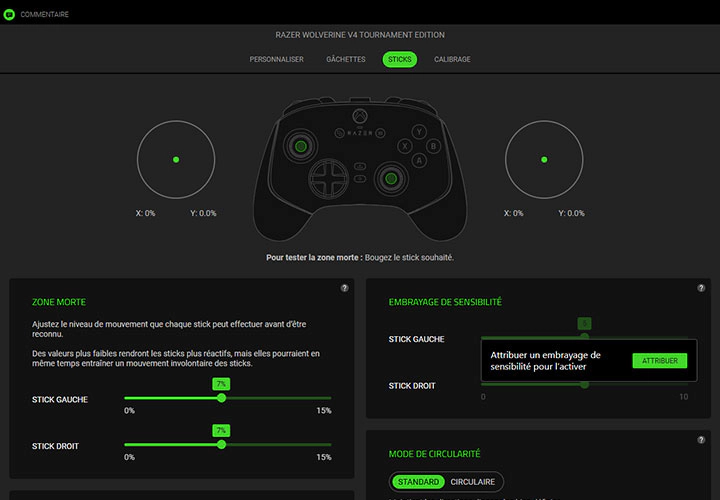The width and height of the screenshot is (720, 500).
Task: Click the A button on controller diagram
Action: click(419, 161)
